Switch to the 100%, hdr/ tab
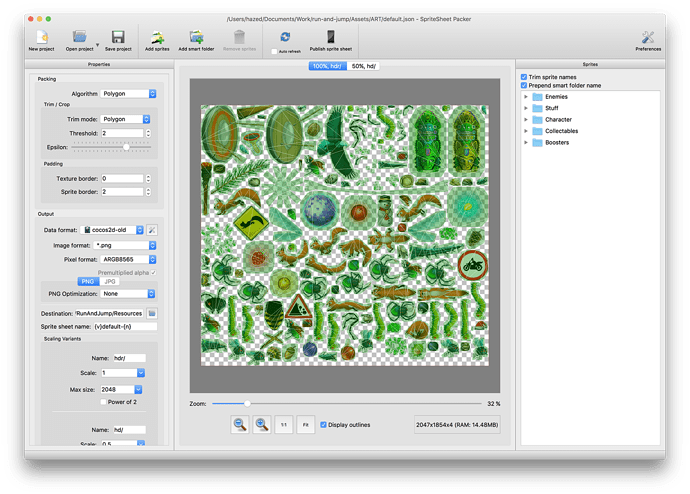The image size is (690, 494). (327, 66)
